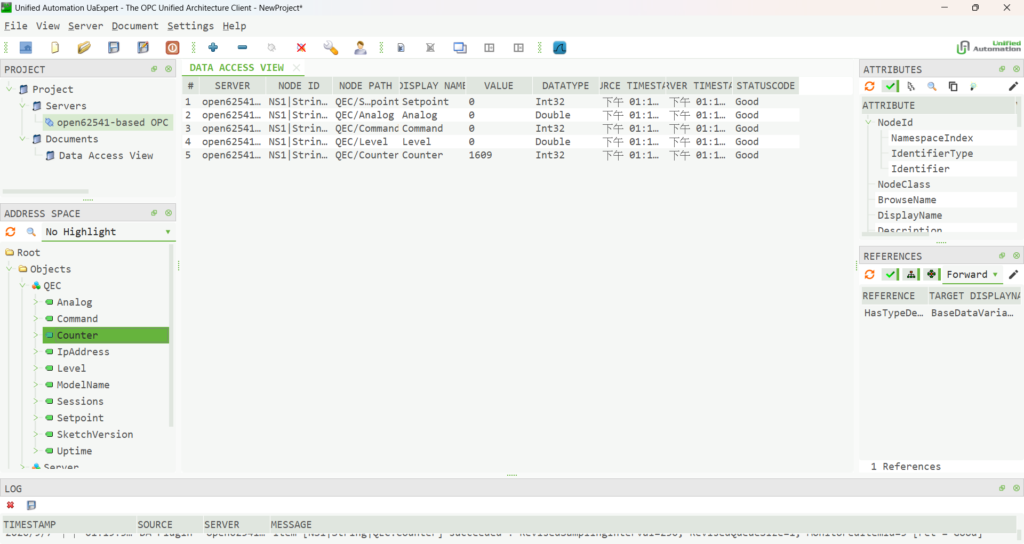Refresh the References panel
This screenshot has height=544, width=1024.
coord(869,274)
